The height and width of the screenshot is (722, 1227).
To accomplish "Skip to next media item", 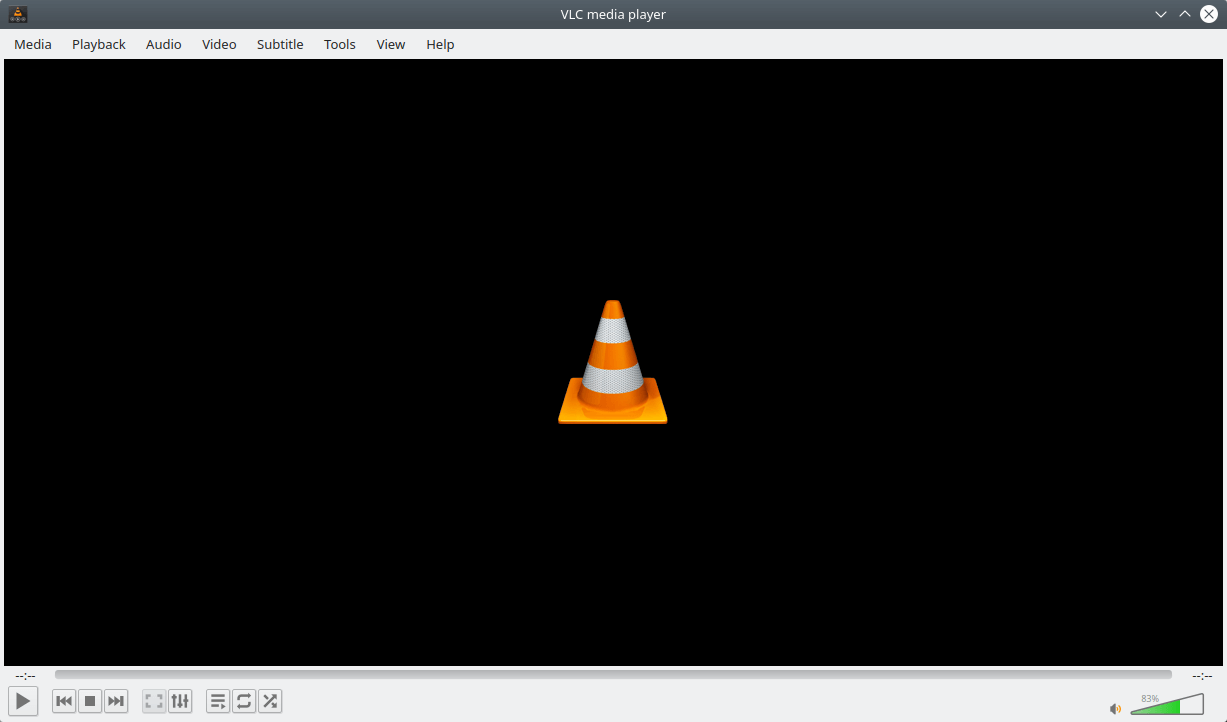I will tap(115, 701).
